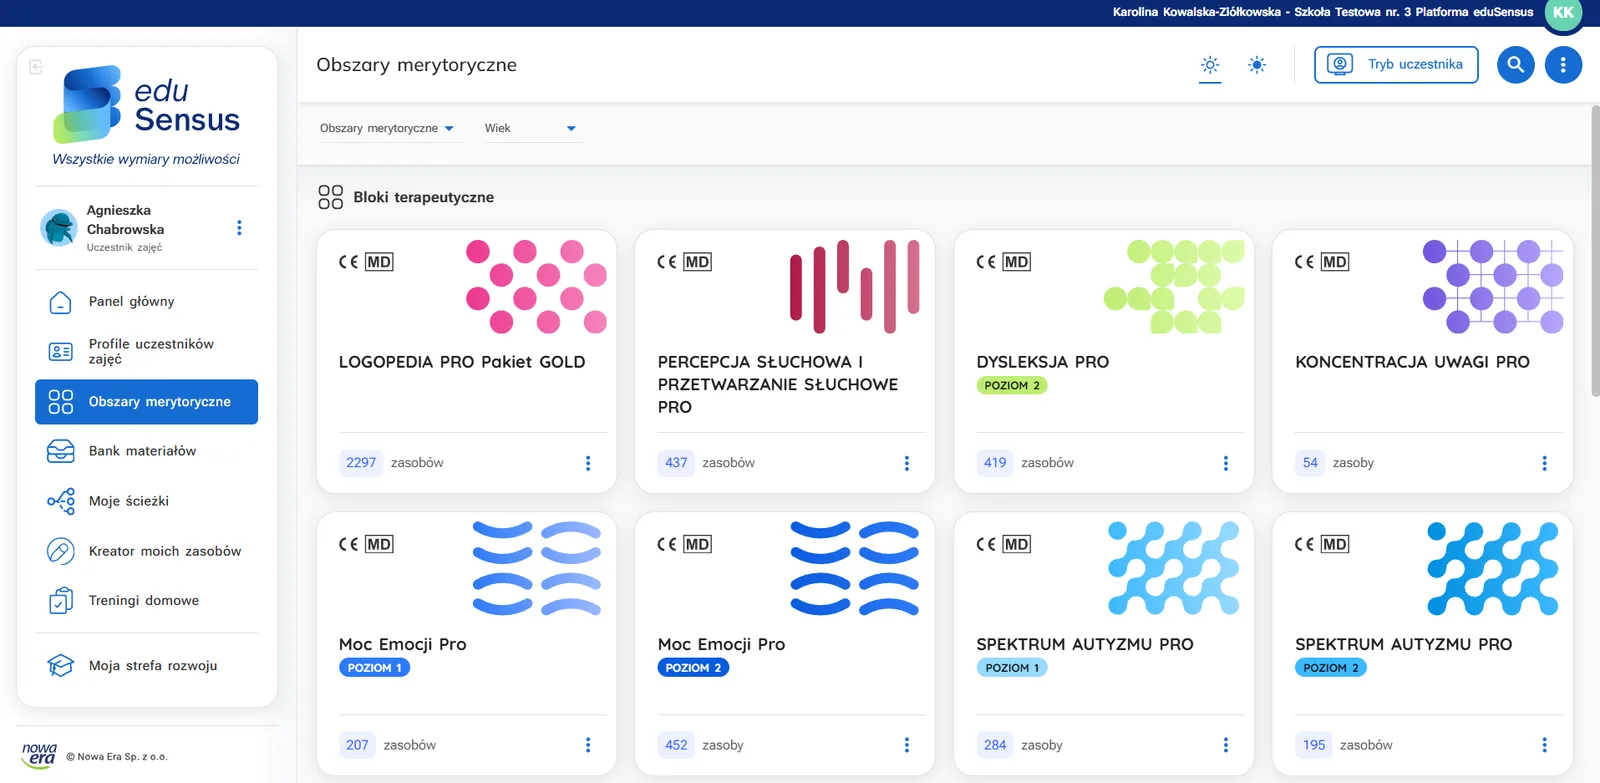Click the 54 zasoby count
The image size is (1600, 783).
[x=1335, y=463]
